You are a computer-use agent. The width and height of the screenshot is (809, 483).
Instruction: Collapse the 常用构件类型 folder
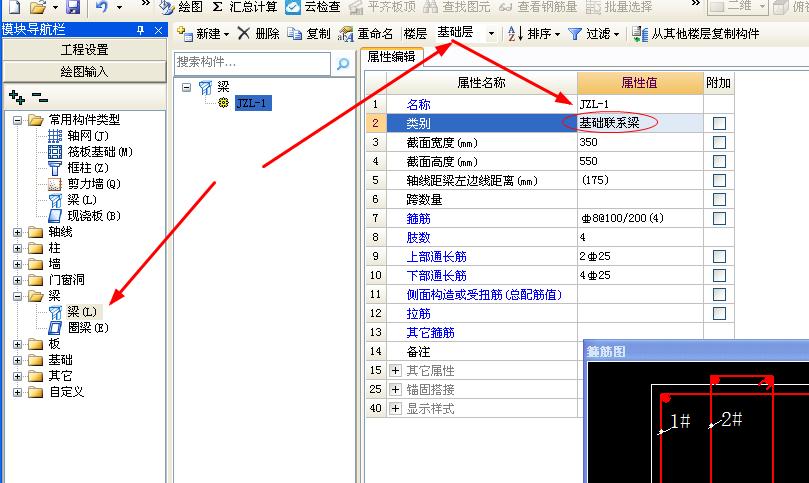18,120
